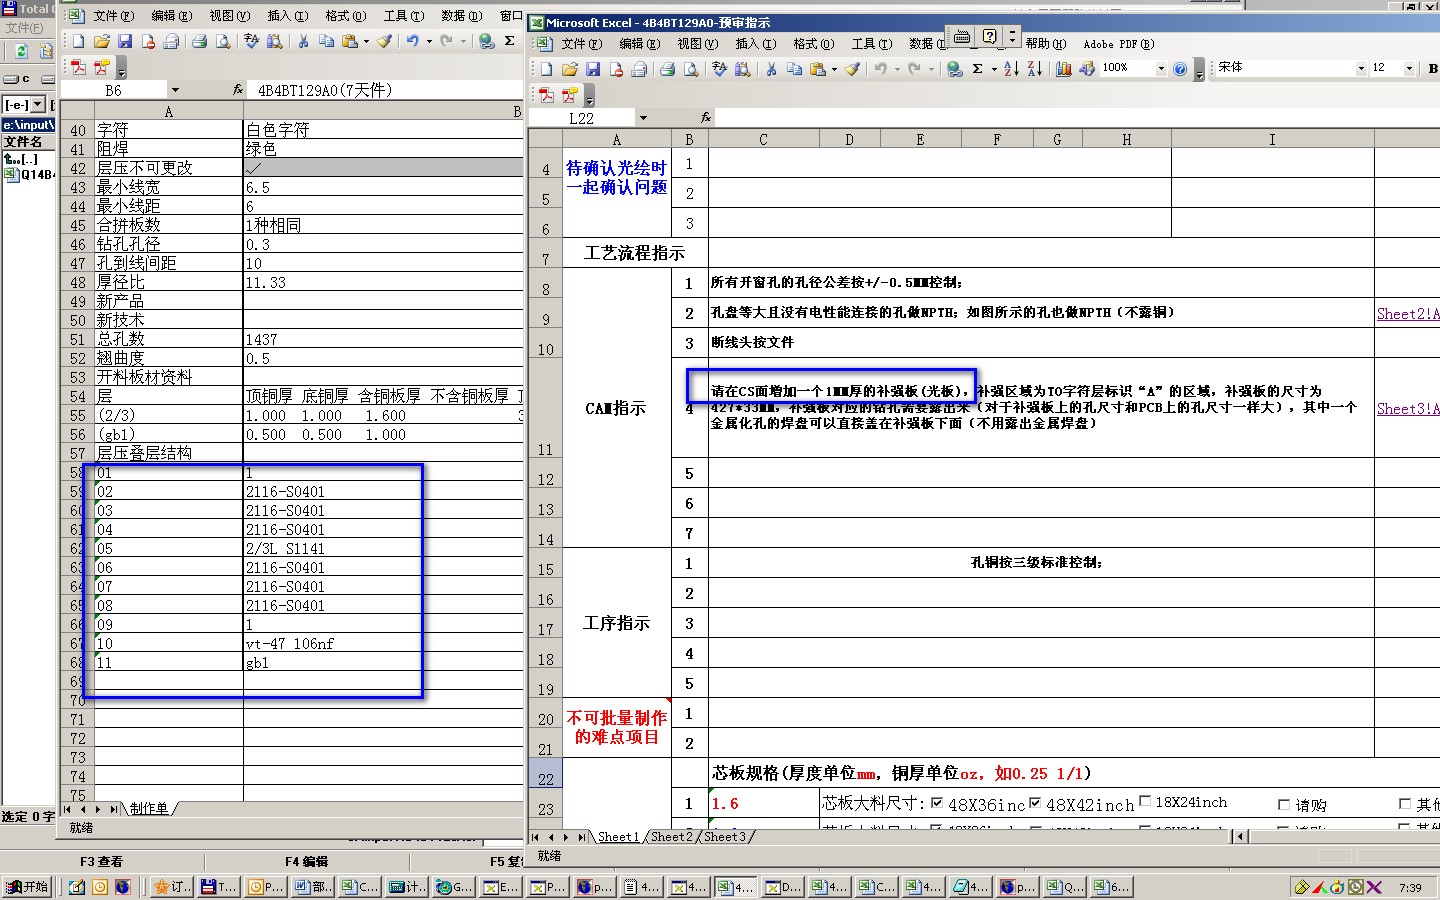Toggle the 48X42inch checkbox
The height and width of the screenshot is (900, 1440).
click(x=1035, y=802)
